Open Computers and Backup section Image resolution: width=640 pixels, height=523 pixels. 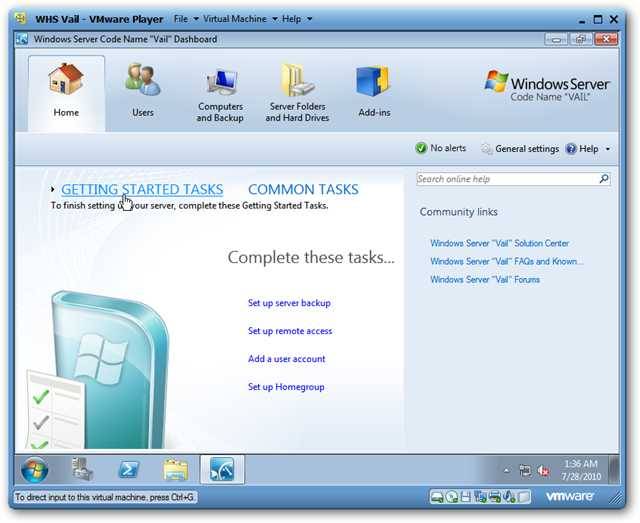click(220, 93)
